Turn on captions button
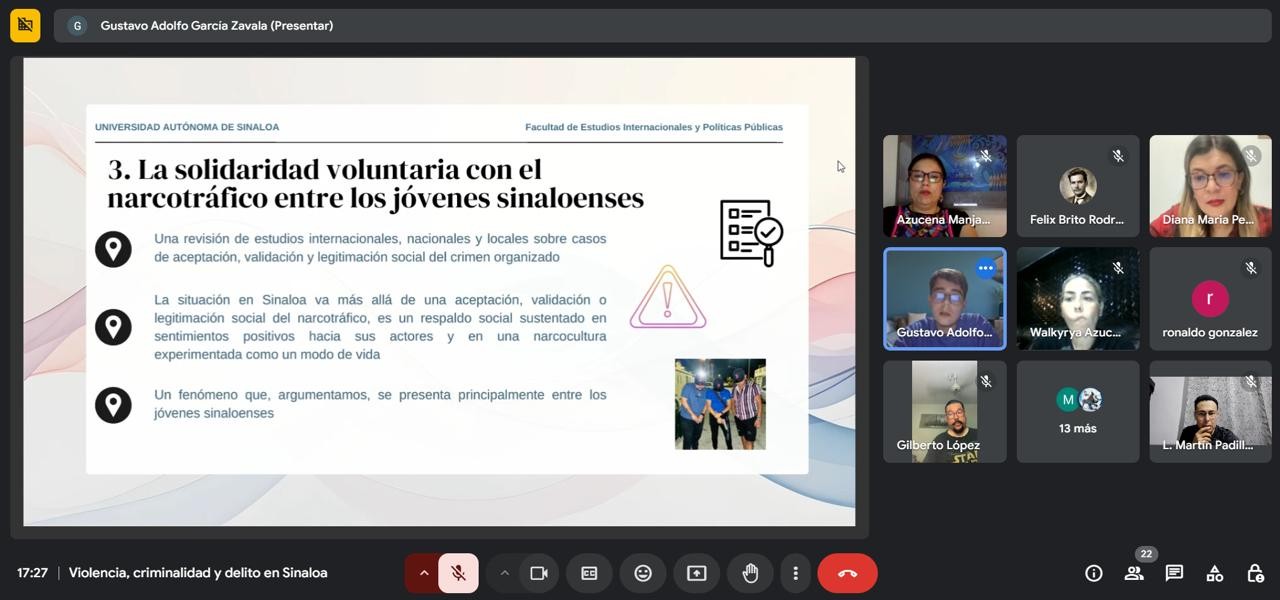Viewport: 1280px width, 600px height. [589, 573]
